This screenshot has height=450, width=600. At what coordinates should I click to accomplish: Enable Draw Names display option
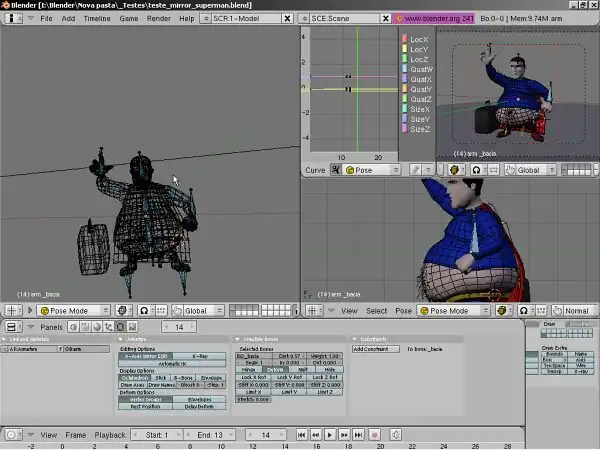(161, 385)
